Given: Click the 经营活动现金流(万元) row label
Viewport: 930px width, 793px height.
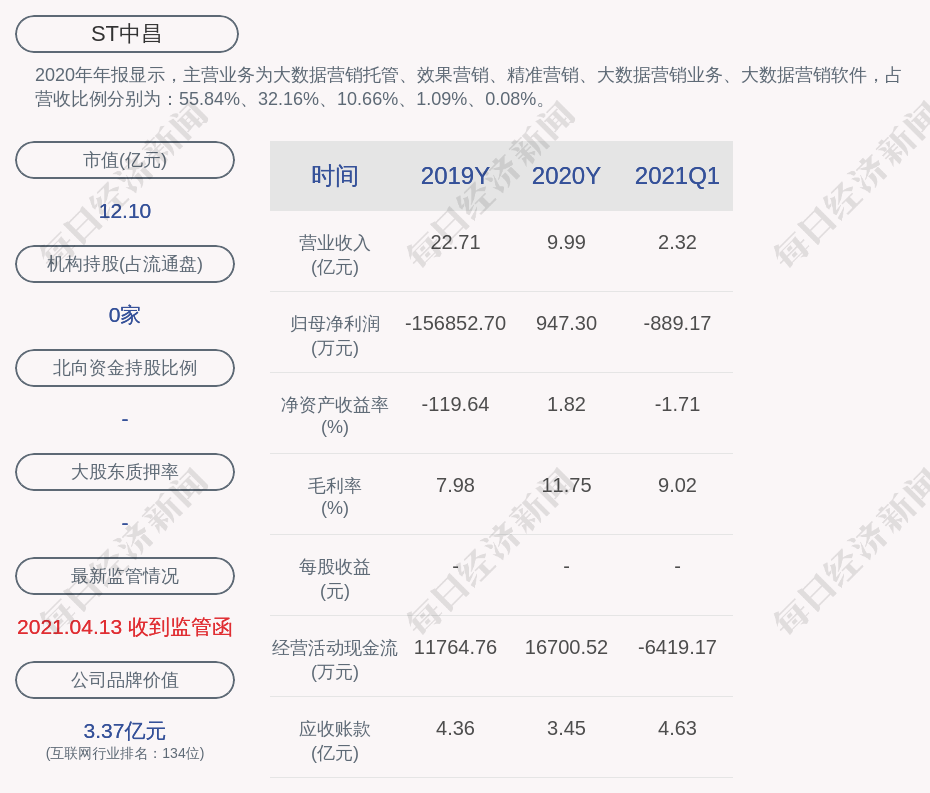Looking at the screenshot, I should [335, 660].
